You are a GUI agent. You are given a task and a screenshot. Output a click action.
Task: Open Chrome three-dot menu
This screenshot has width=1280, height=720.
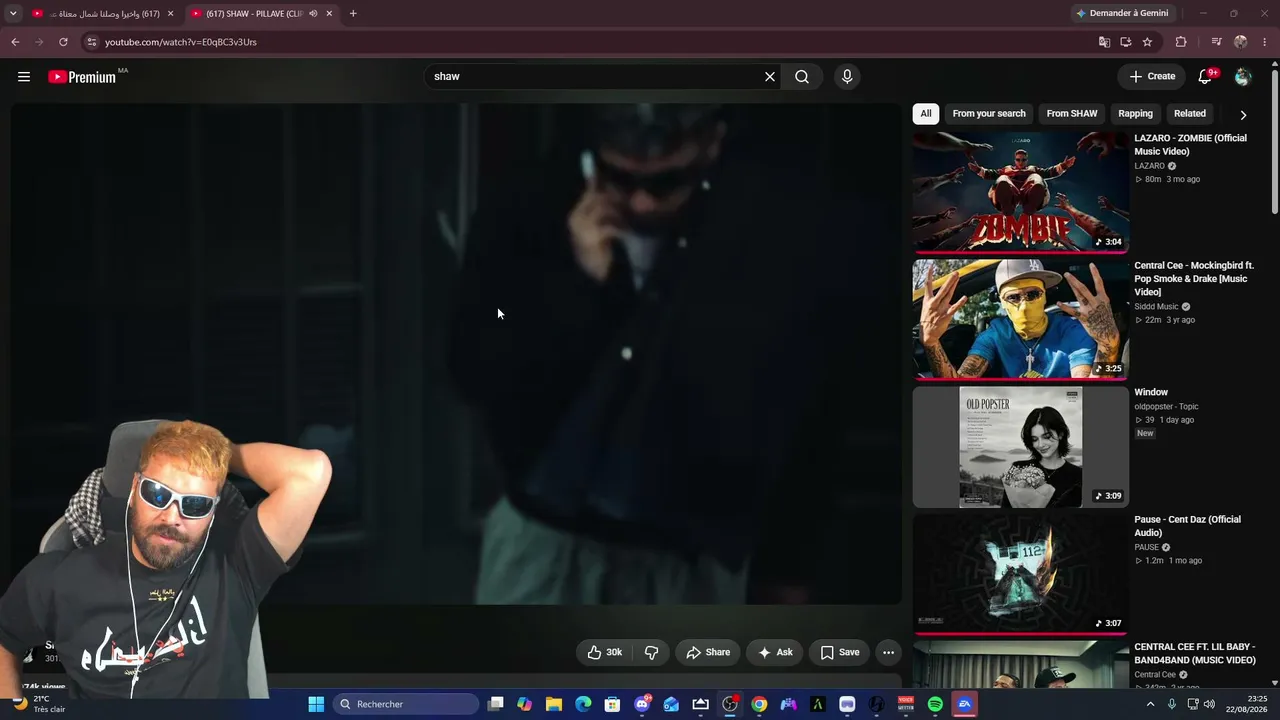(x=1266, y=42)
